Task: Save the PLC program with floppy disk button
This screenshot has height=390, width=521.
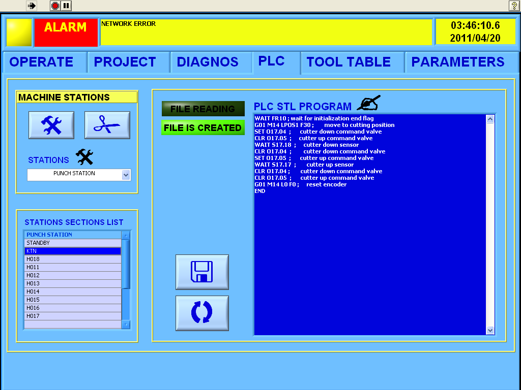Action: click(202, 272)
